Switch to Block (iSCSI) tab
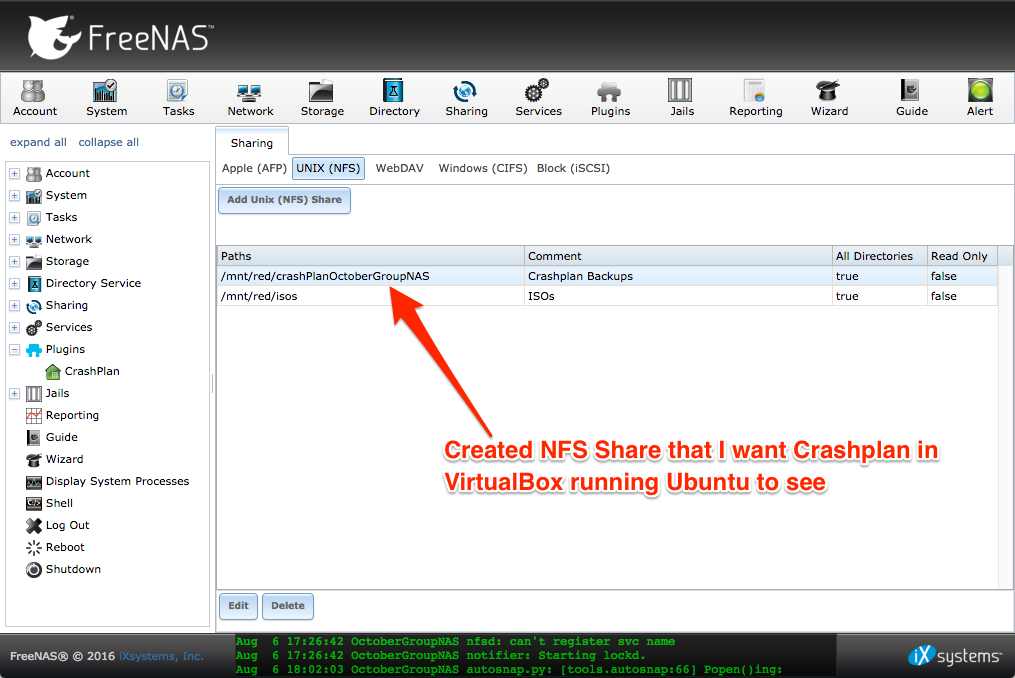Image resolution: width=1015 pixels, height=678 pixels. click(x=573, y=168)
